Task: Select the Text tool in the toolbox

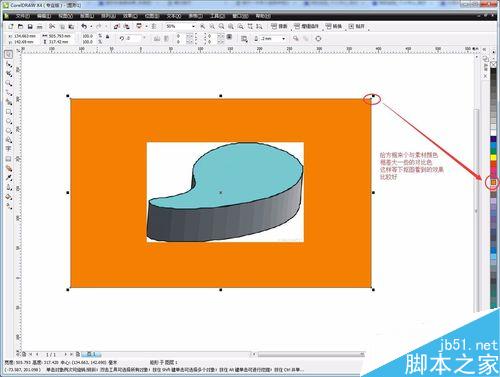Action: pos(9,149)
